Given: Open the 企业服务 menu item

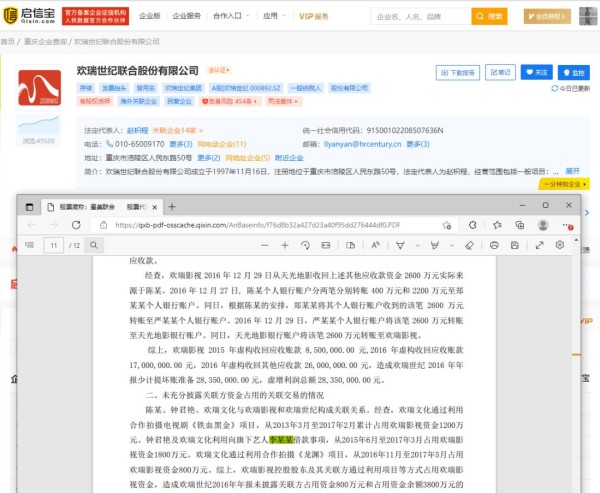Looking at the screenshot, I should tap(187, 16).
